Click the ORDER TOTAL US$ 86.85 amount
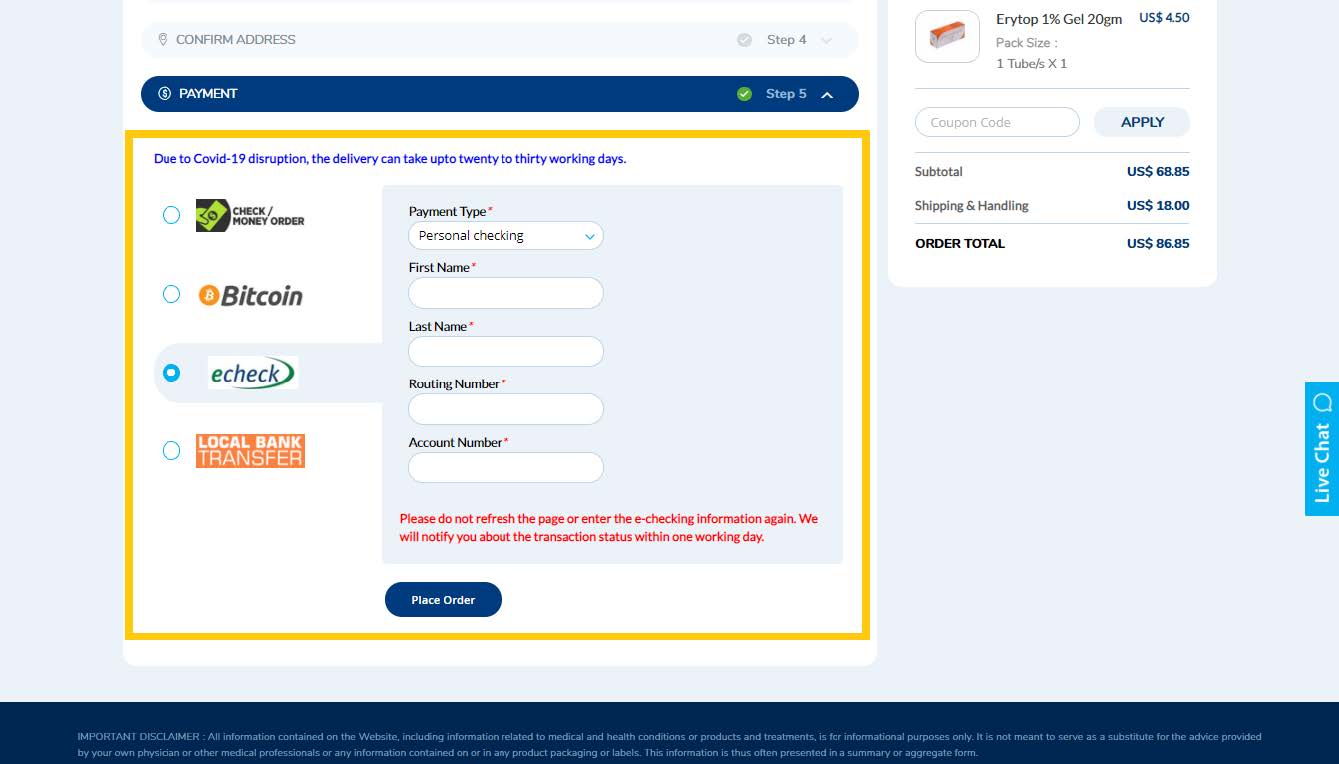1339x764 pixels. [1158, 243]
